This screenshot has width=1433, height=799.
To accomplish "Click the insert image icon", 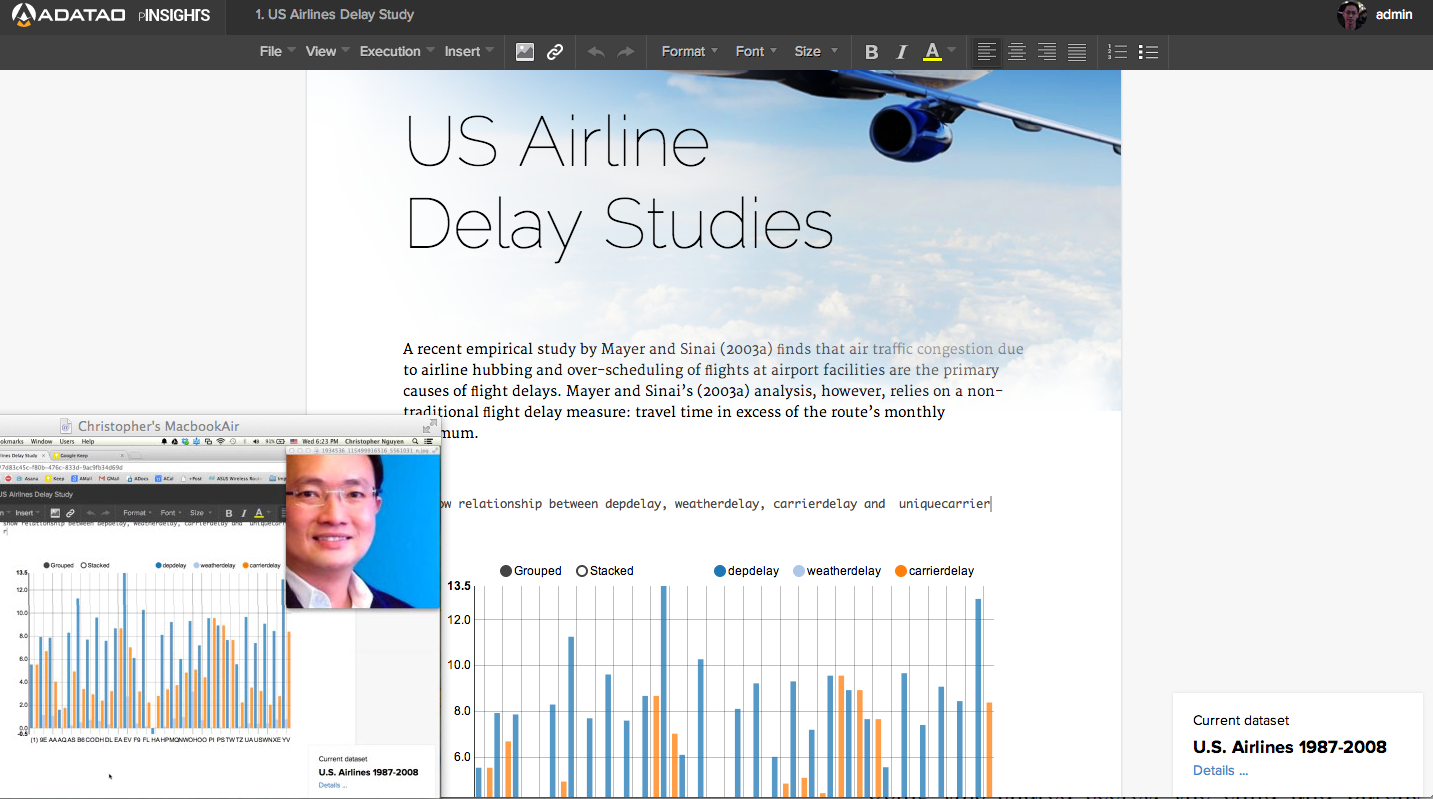I will click(525, 52).
